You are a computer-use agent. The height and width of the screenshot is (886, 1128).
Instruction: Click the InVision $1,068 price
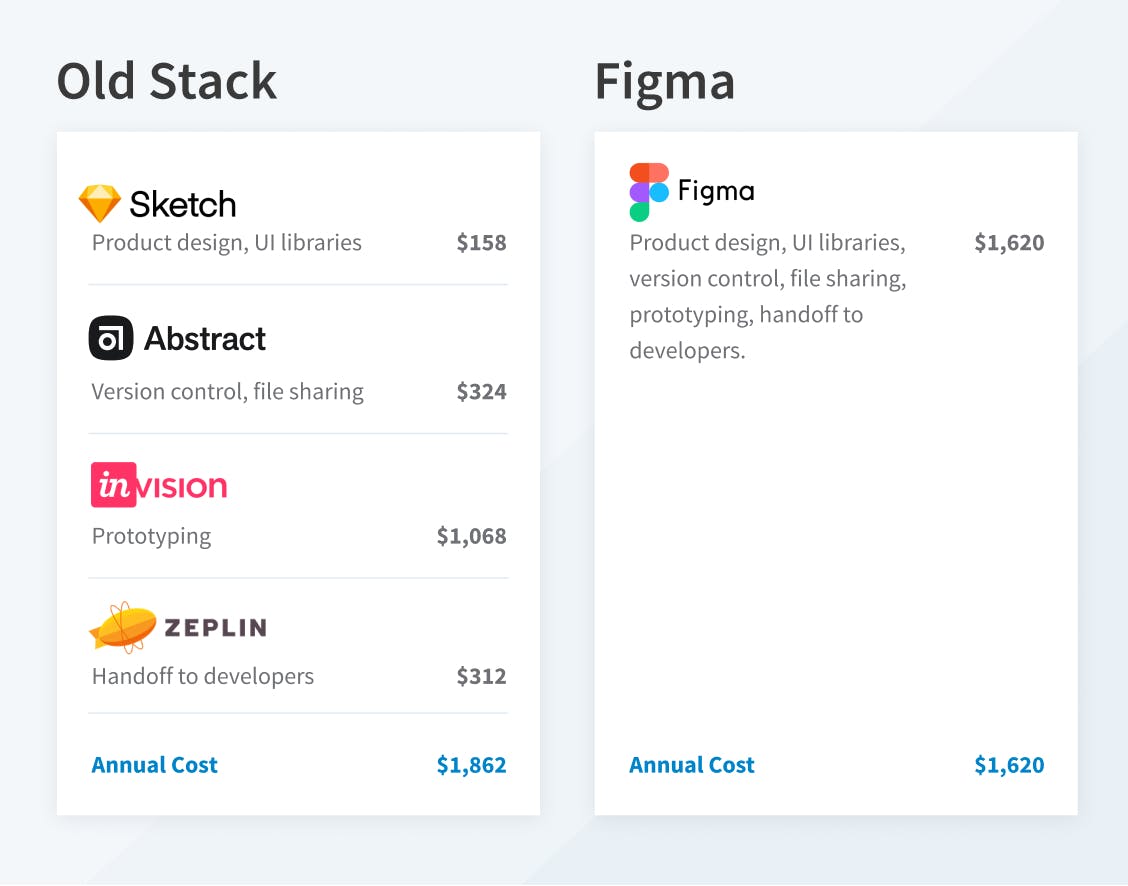(471, 536)
